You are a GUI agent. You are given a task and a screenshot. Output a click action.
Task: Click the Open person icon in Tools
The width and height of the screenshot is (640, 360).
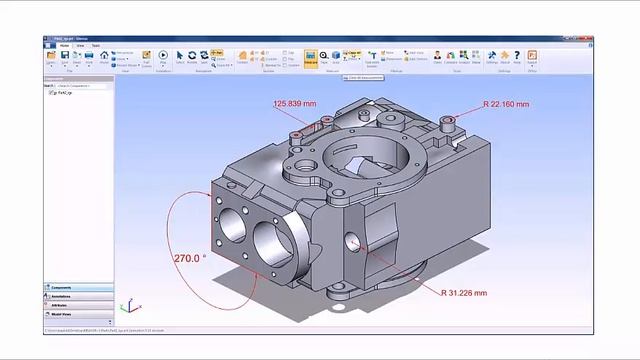[x=438, y=55]
